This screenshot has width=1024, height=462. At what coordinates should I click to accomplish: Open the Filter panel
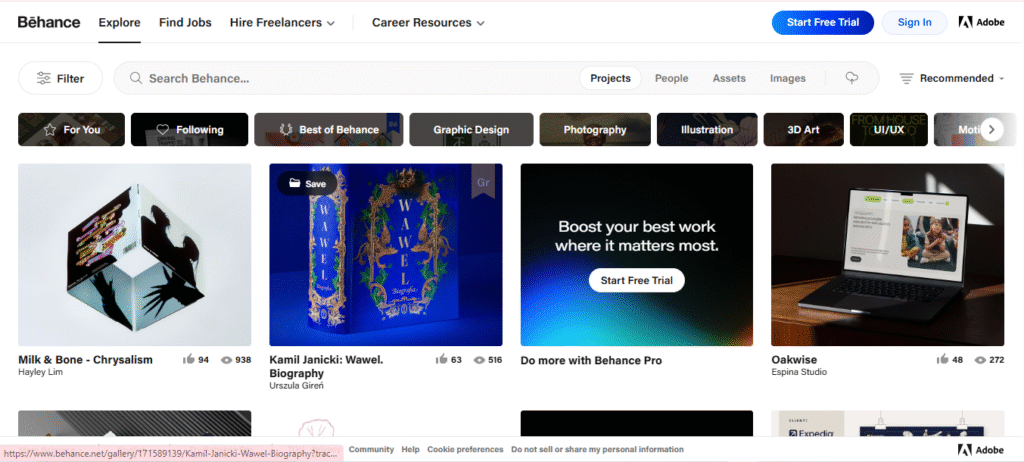point(60,78)
